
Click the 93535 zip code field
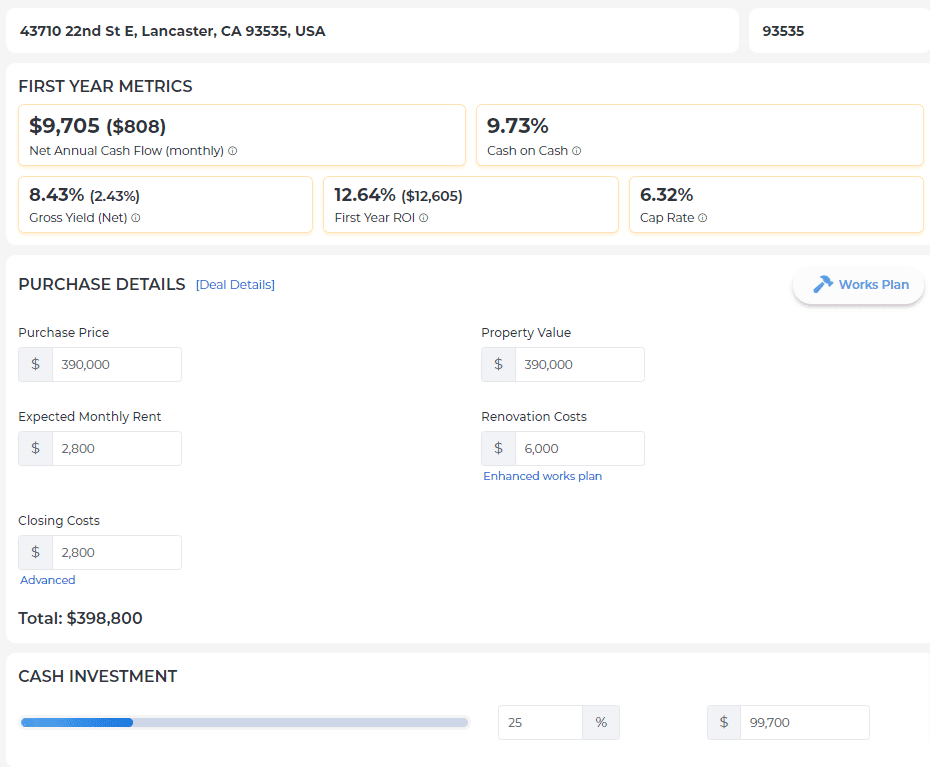(x=839, y=31)
